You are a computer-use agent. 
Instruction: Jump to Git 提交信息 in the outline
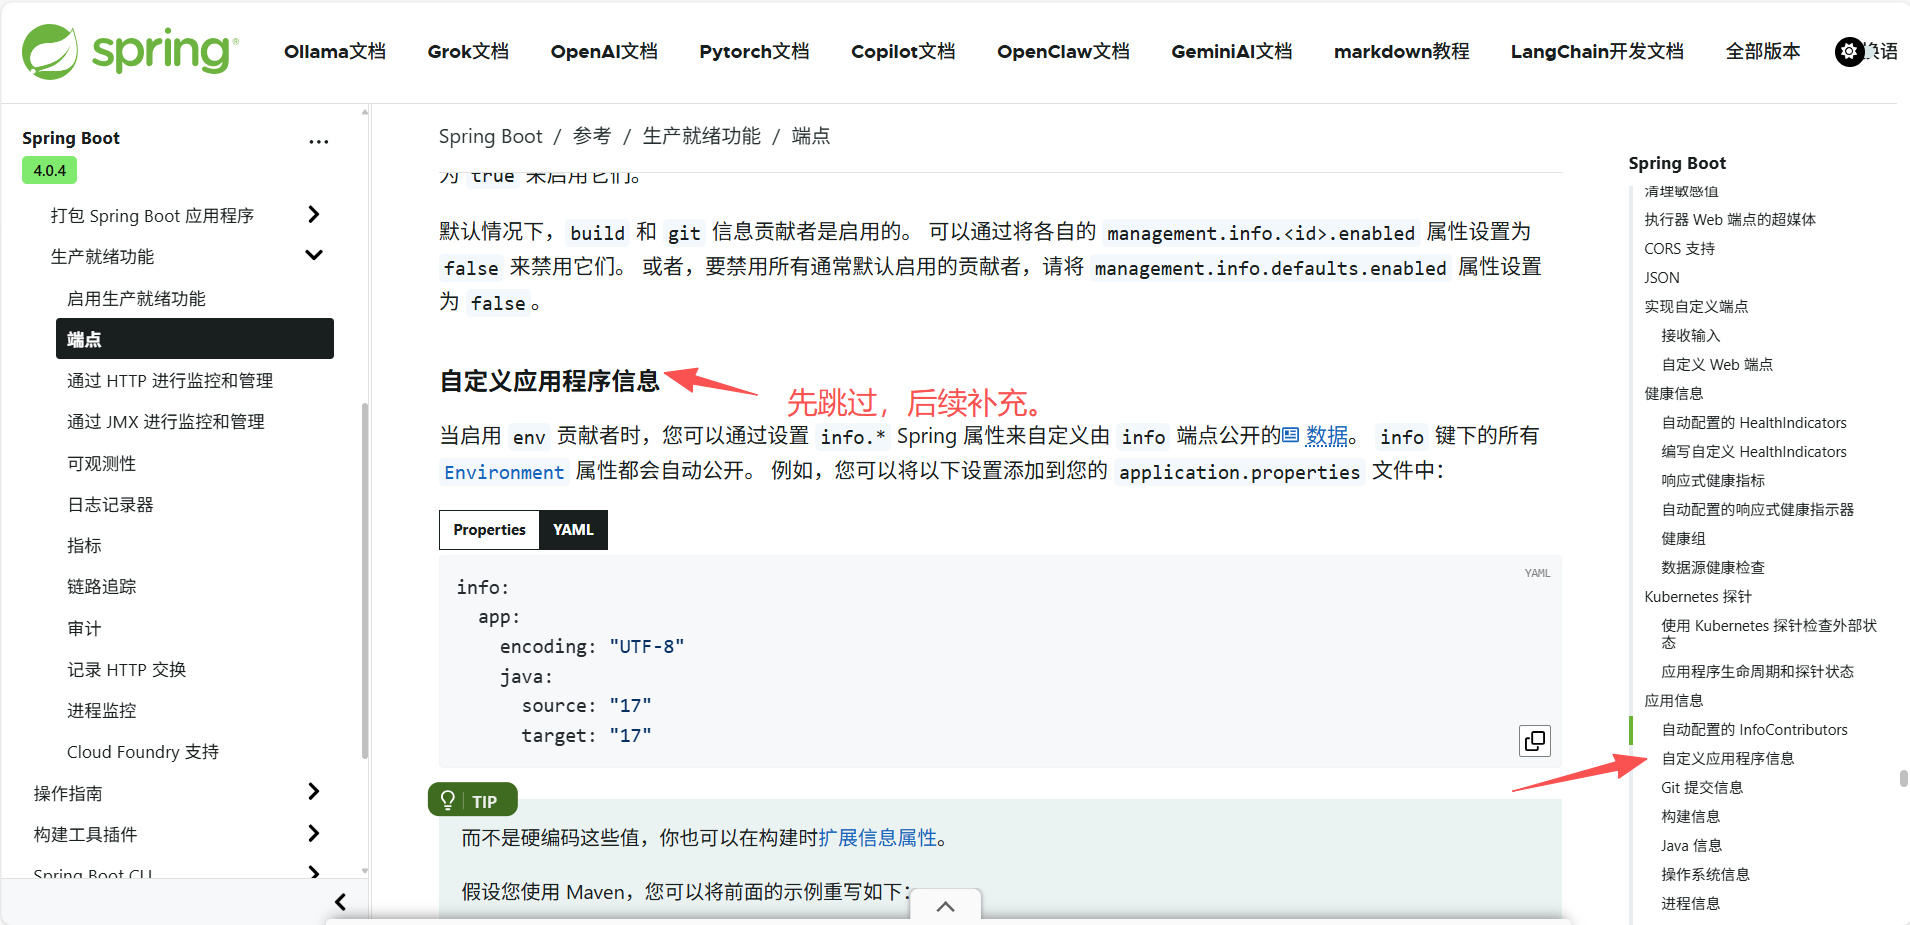(x=1702, y=787)
